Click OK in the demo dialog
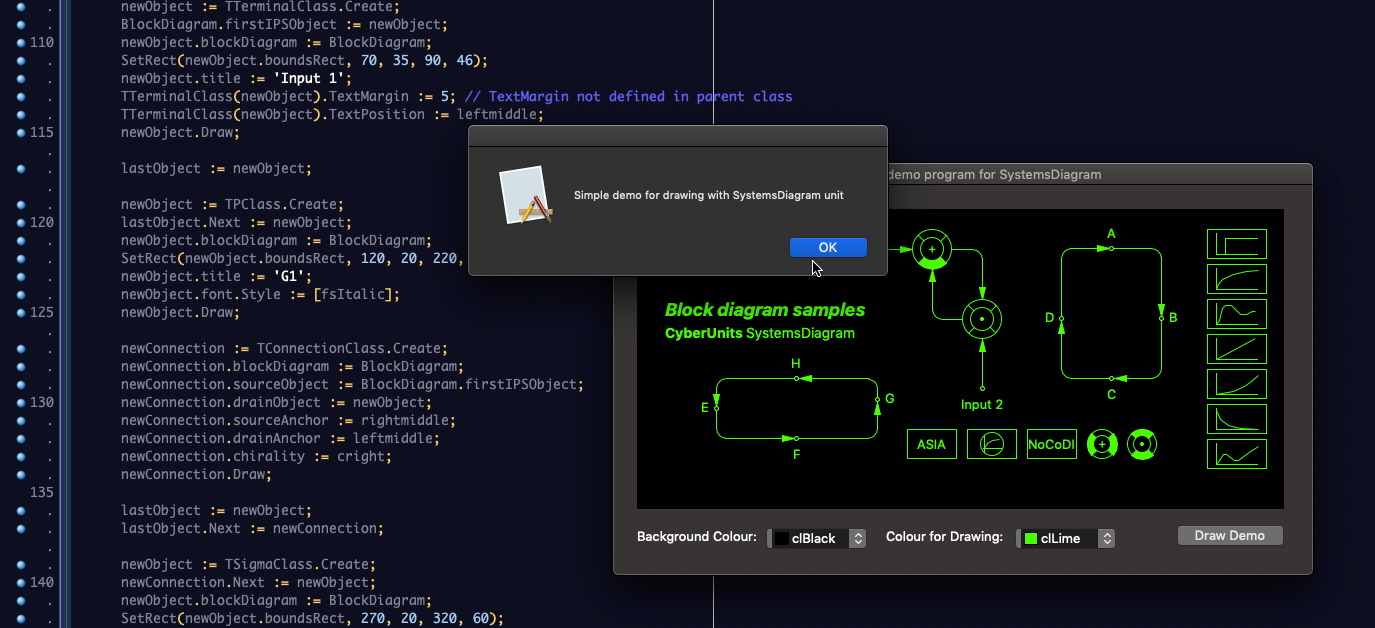This screenshot has width=1375, height=628. [x=828, y=247]
